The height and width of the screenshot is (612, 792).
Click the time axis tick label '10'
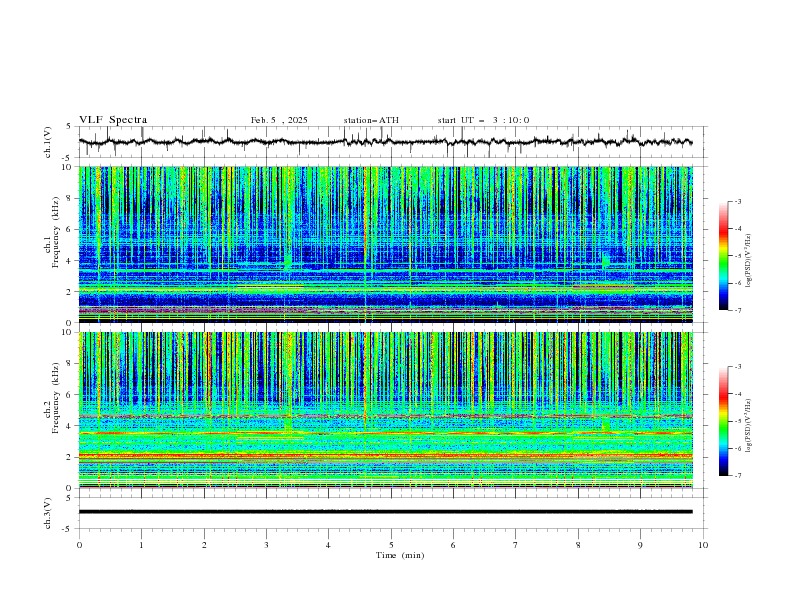pos(703,545)
